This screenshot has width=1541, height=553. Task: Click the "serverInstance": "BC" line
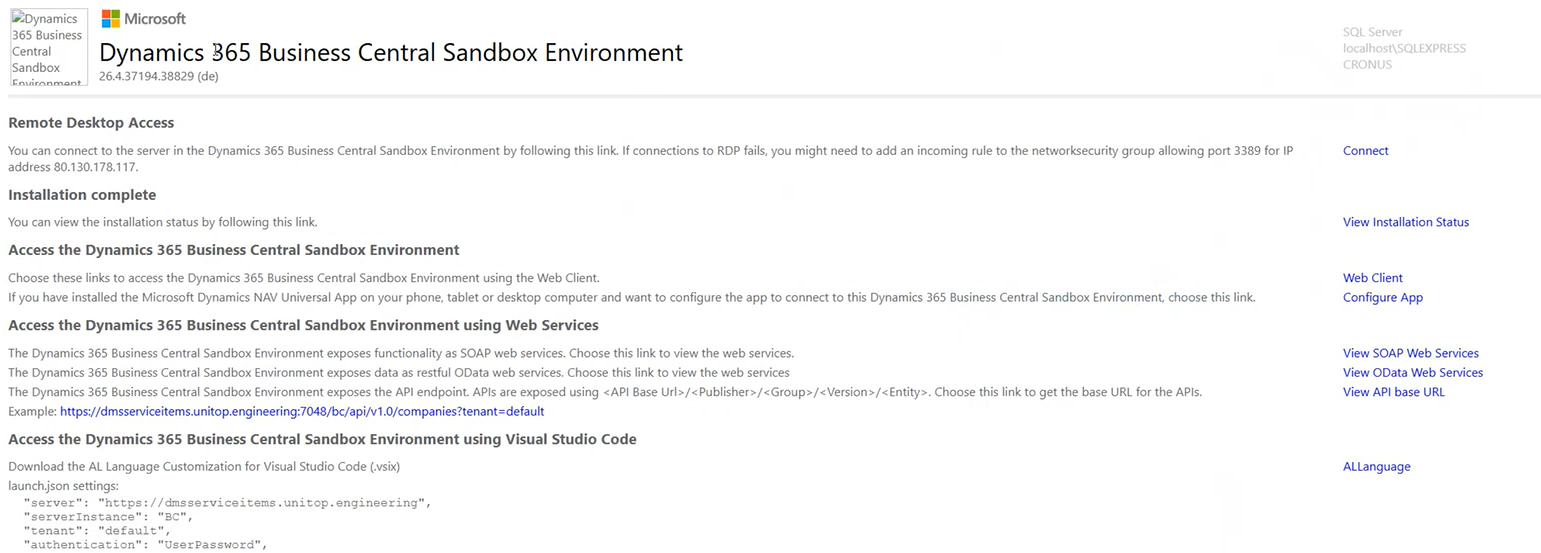(x=108, y=517)
